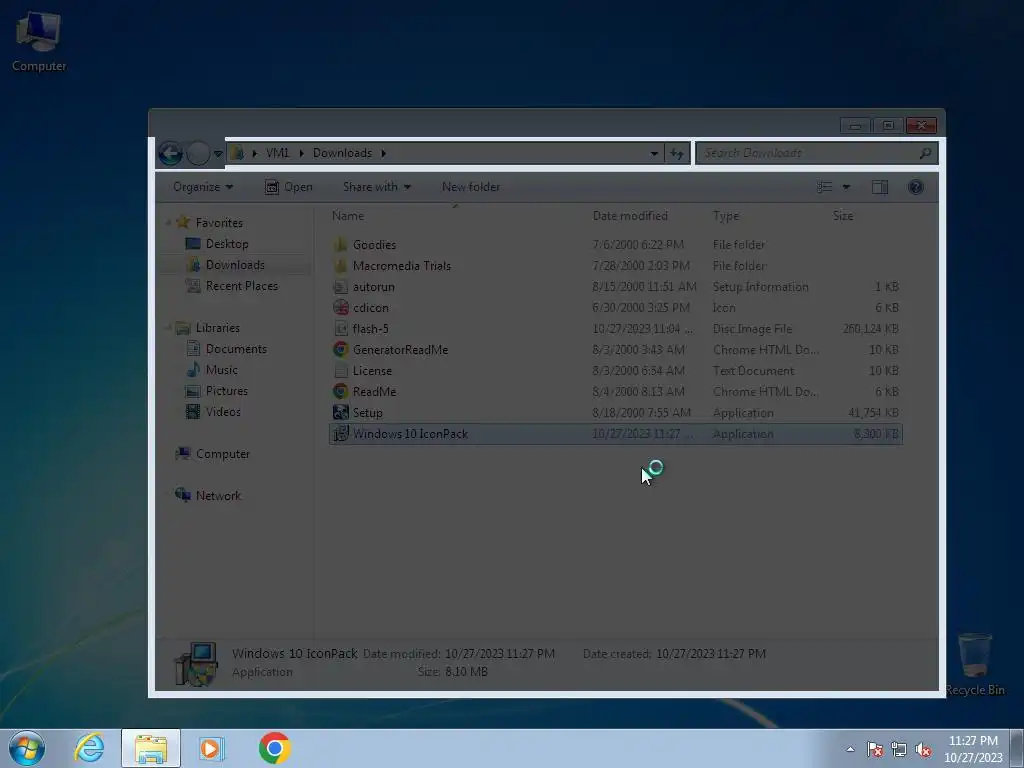The height and width of the screenshot is (768, 1024).
Task: Click New folder in the command bar
Action: tap(471, 187)
